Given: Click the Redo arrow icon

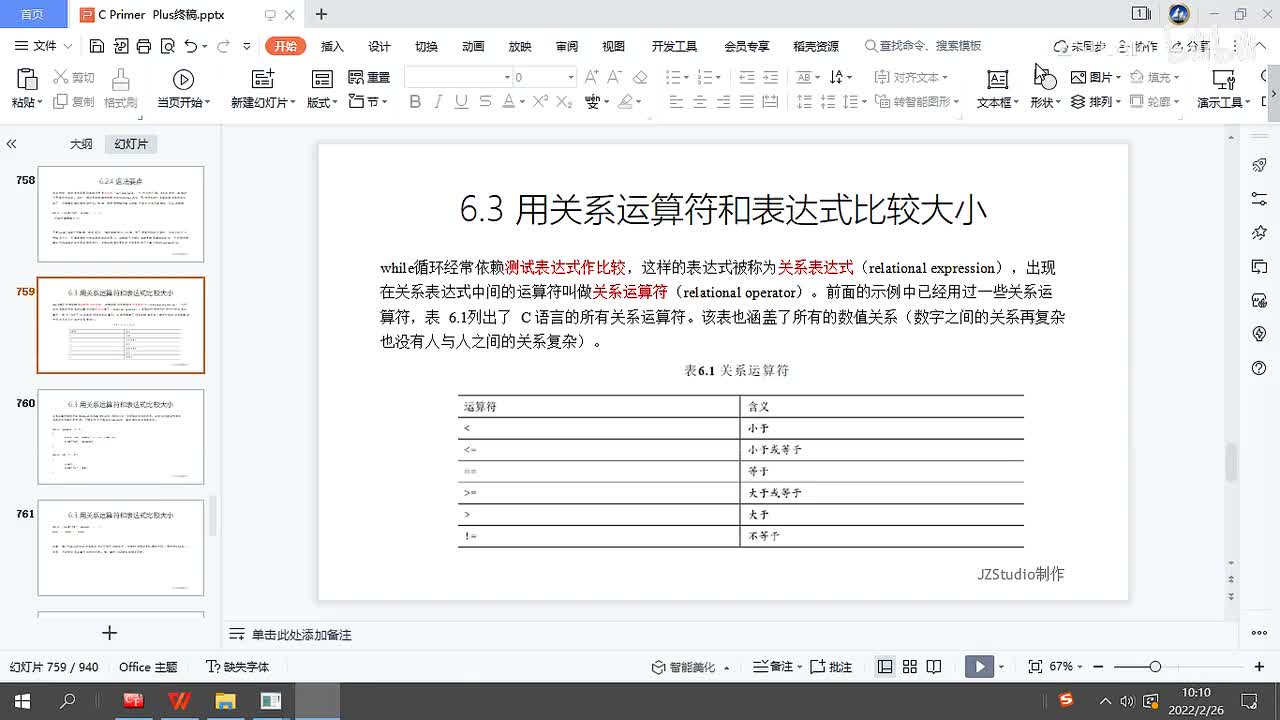Looking at the screenshot, I should pos(222,46).
